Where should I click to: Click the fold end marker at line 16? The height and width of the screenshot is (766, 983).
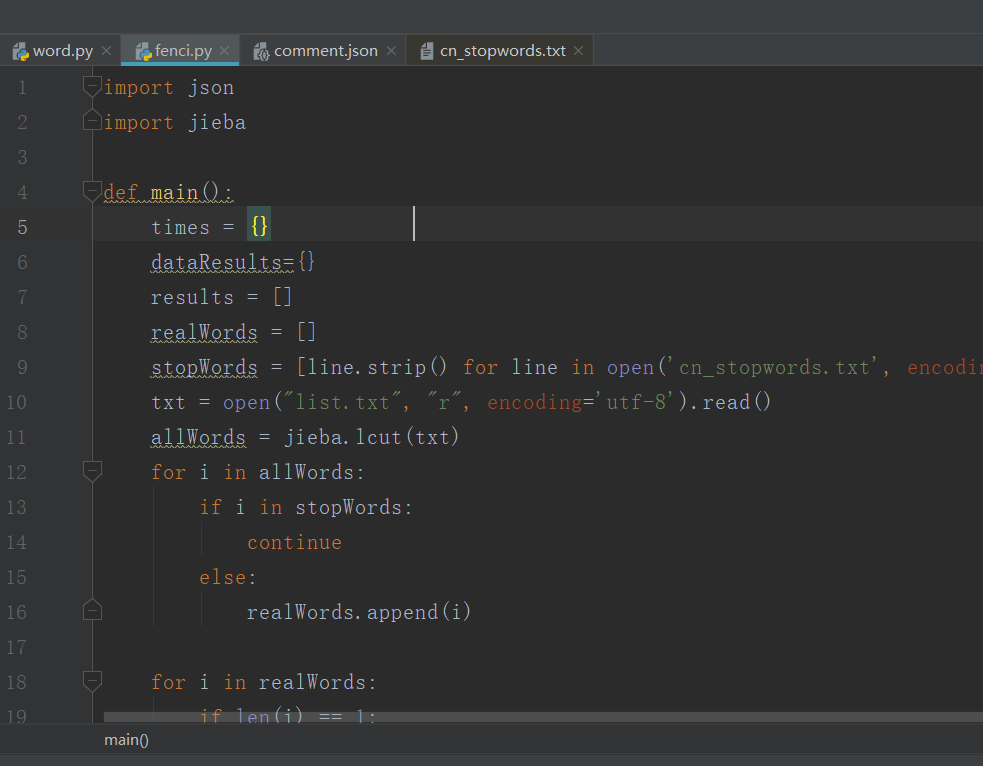point(92,610)
